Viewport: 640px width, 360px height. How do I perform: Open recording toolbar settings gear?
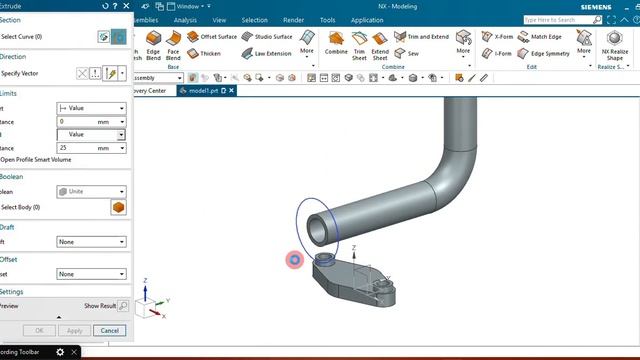coord(60,352)
